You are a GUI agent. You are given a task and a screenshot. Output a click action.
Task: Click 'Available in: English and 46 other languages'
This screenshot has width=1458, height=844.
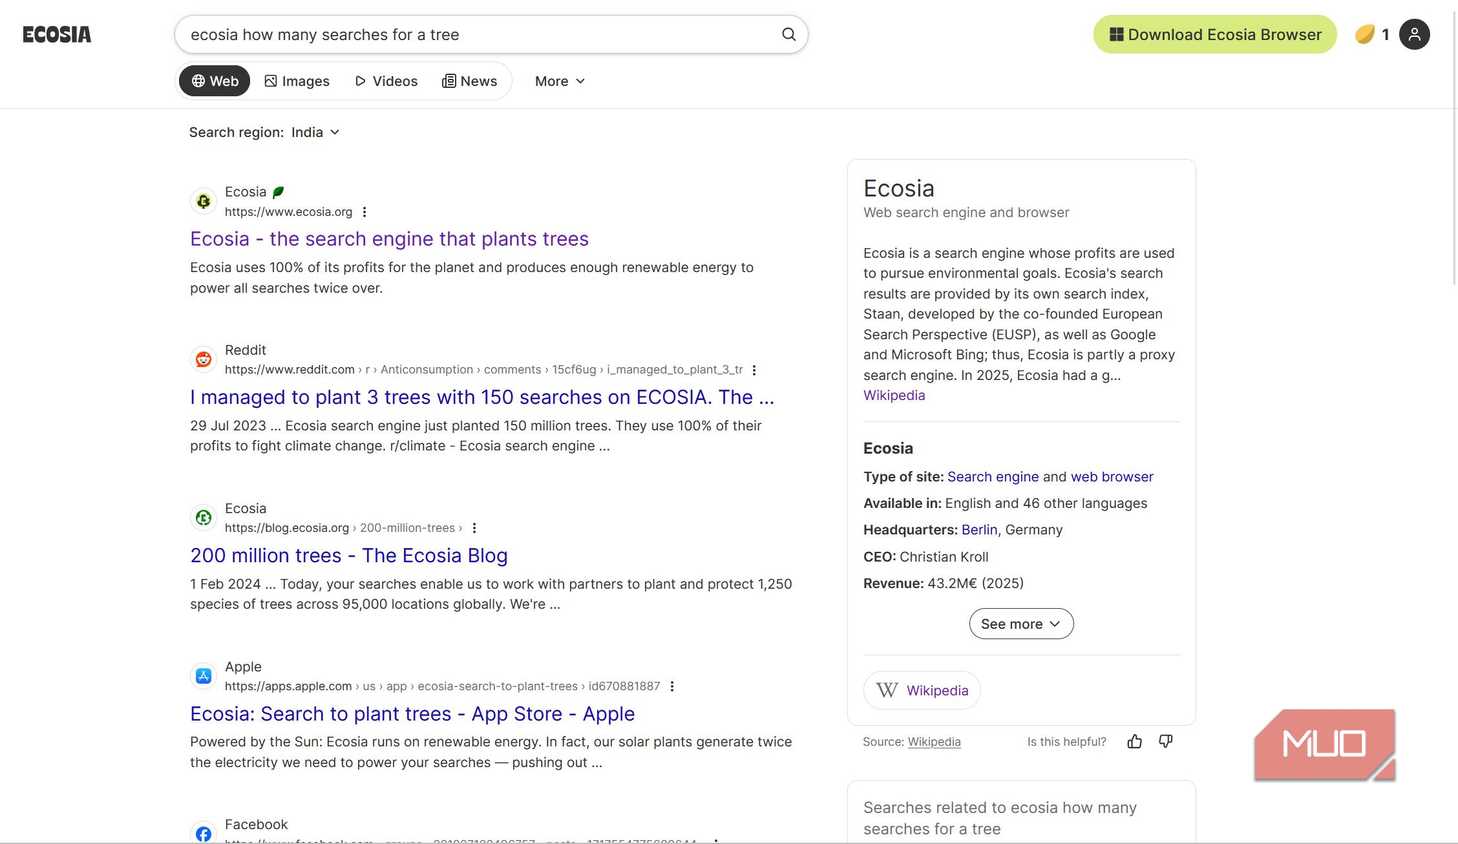[1005, 503]
